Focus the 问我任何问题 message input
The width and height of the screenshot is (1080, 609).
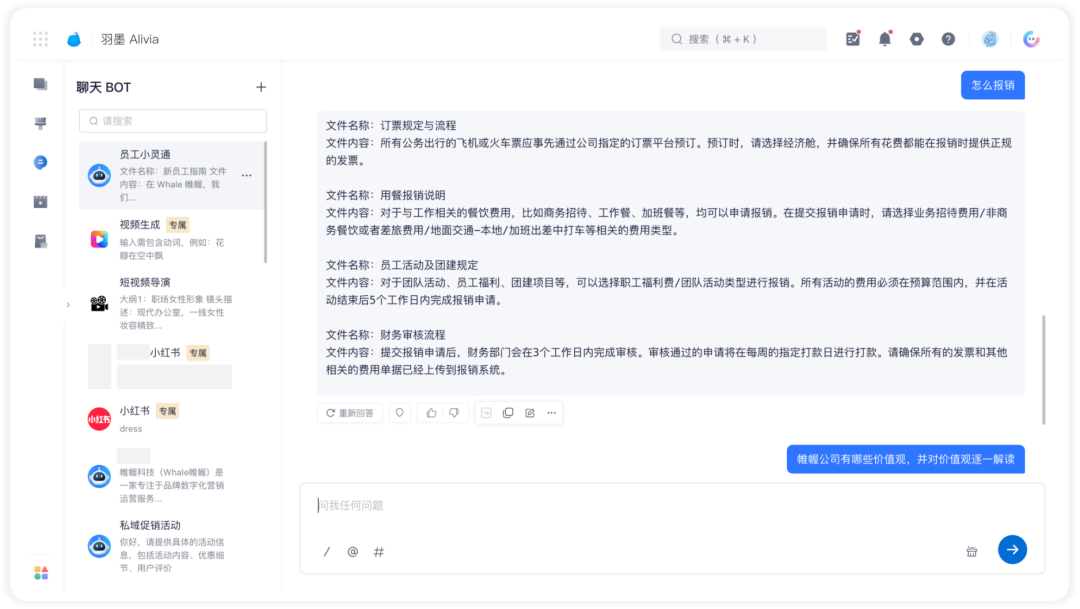pyautogui.click(x=672, y=506)
